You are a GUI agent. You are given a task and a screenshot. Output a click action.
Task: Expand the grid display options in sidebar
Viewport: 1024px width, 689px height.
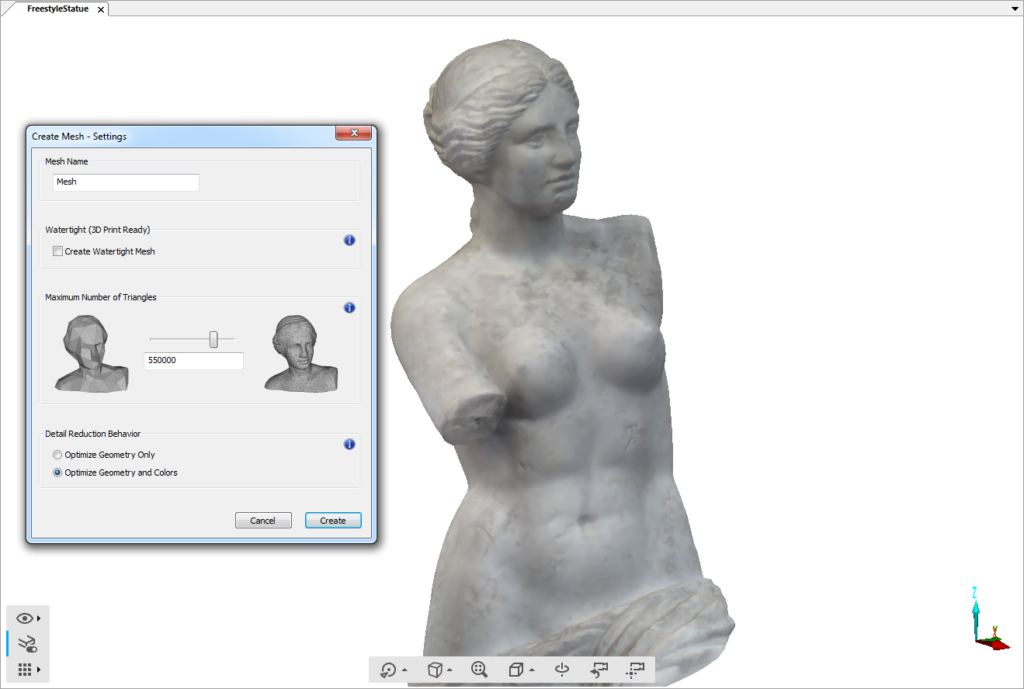point(26,667)
